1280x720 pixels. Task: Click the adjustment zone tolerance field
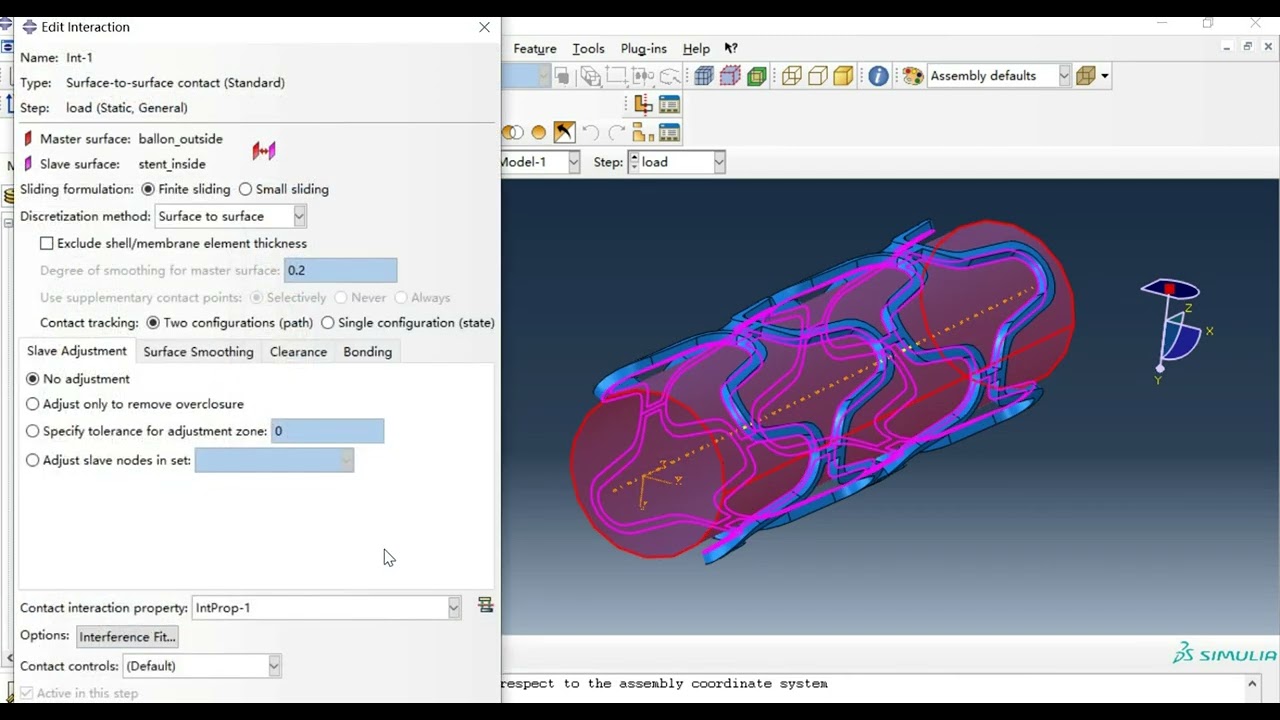coord(327,431)
